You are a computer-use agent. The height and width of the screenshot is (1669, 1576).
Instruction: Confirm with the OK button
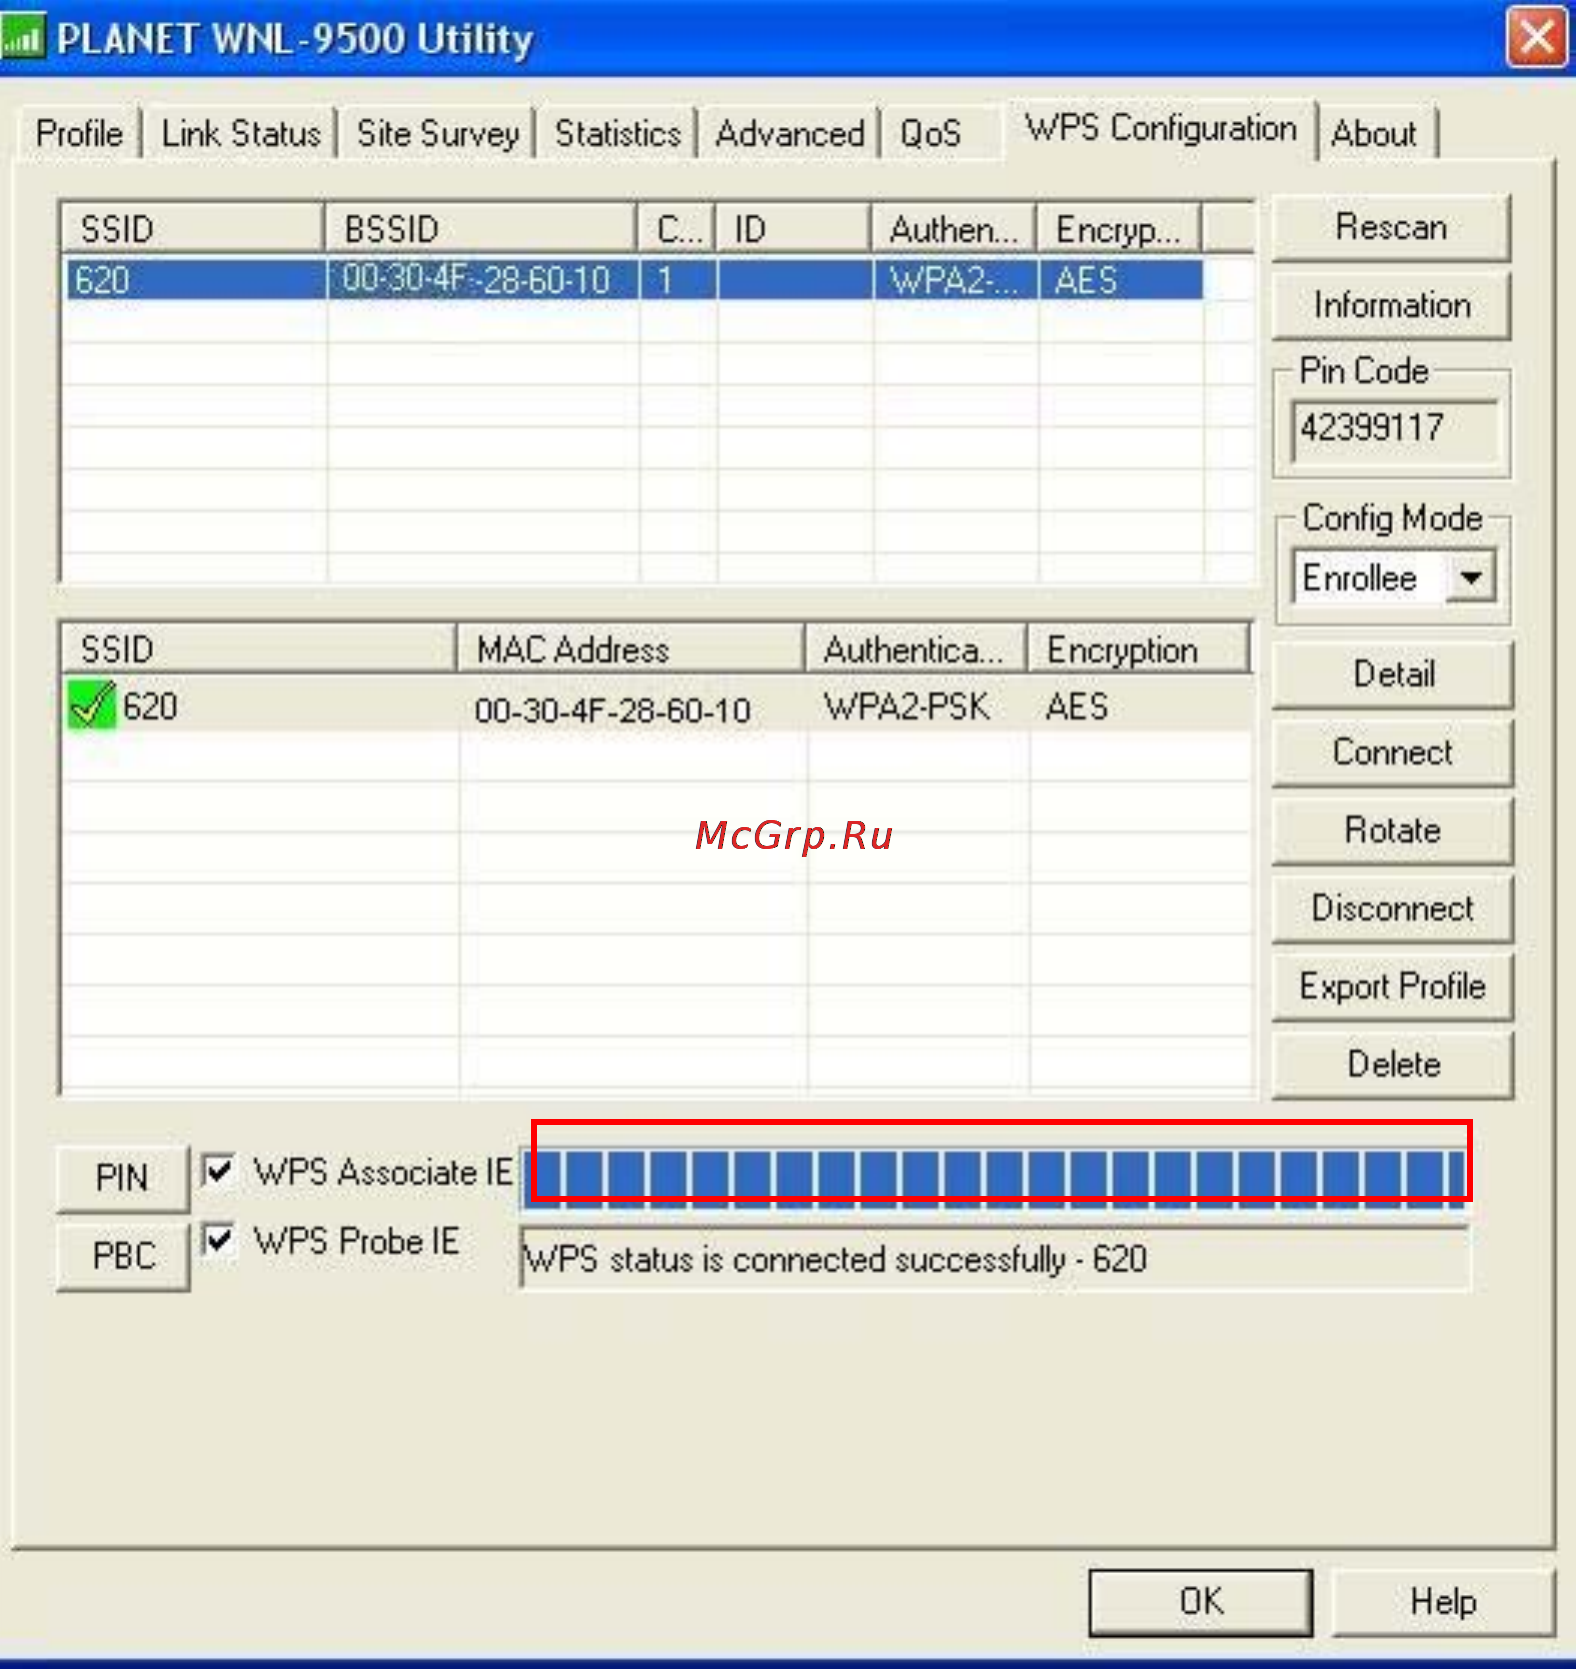click(1200, 1602)
